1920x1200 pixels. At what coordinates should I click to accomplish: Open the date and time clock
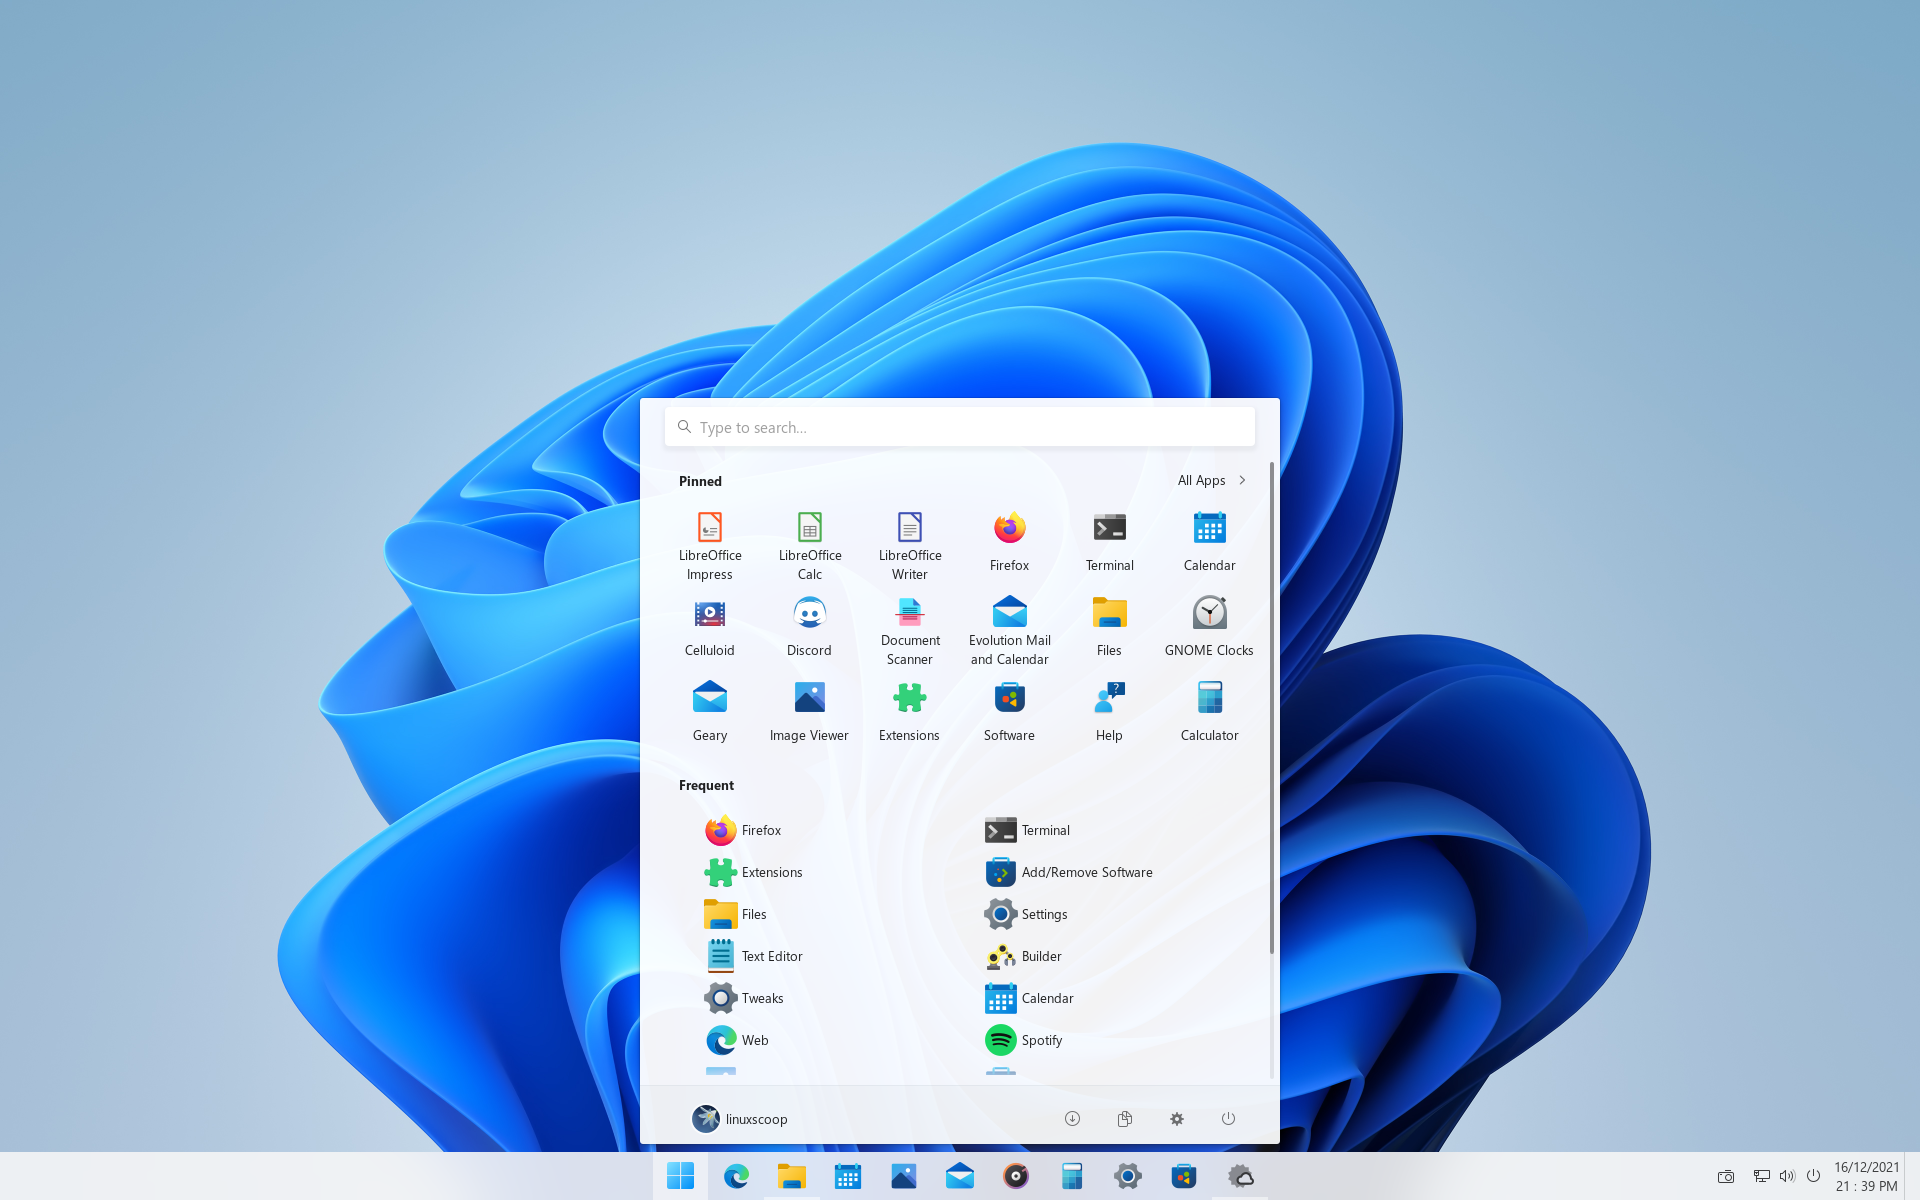click(x=1866, y=1176)
